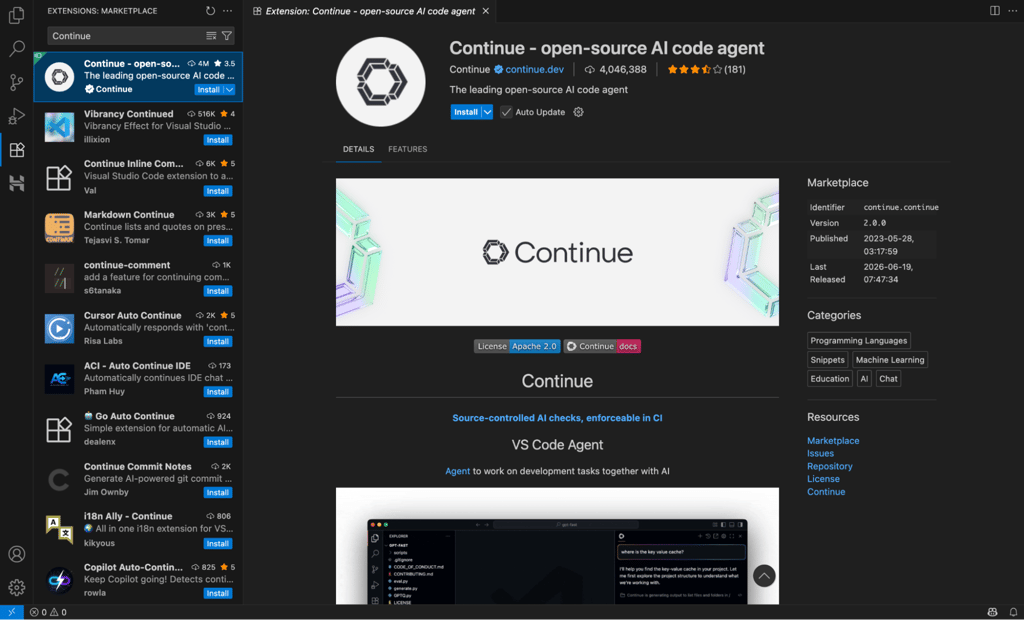
Task: Open the Agent link in VS Code Agent section
Action: pyautogui.click(x=457, y=471)
